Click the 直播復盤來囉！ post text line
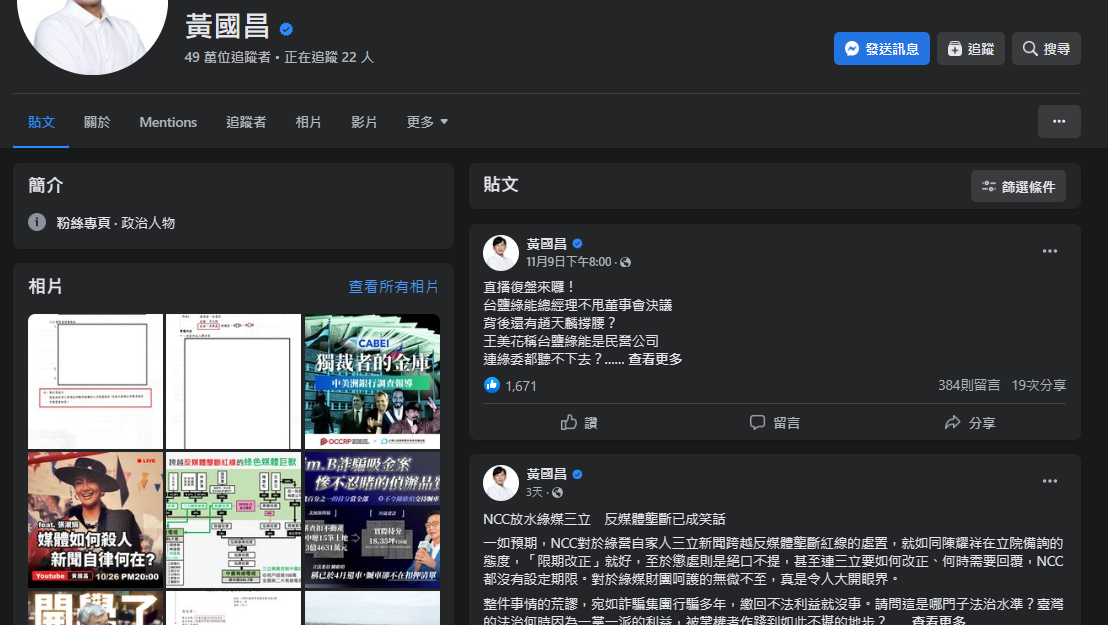 pos(529,287)
